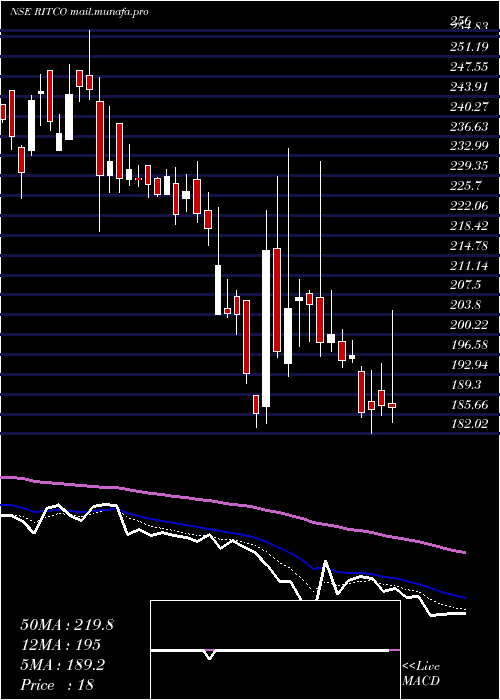This screenshot has width=500, height=700.
Task: Click the 225.7 price axis label
Action: (466, 186)
